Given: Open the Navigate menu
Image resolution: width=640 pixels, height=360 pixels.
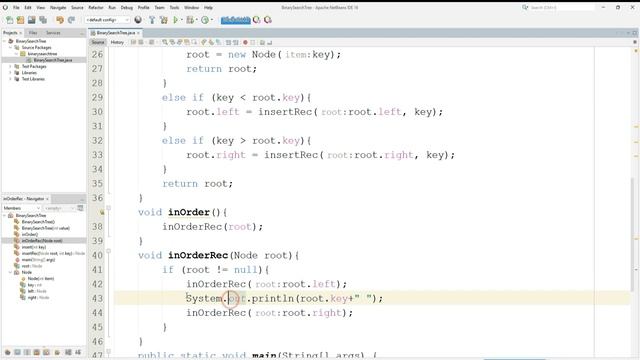Looking at the screenshot, I should [58, 7].
